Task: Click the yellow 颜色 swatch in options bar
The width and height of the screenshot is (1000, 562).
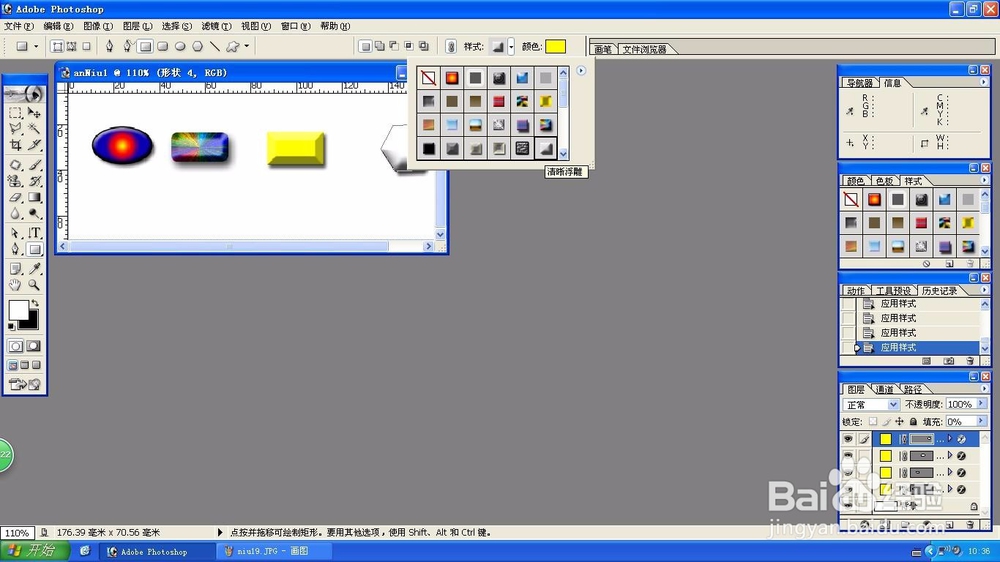Action: [555, 47]
